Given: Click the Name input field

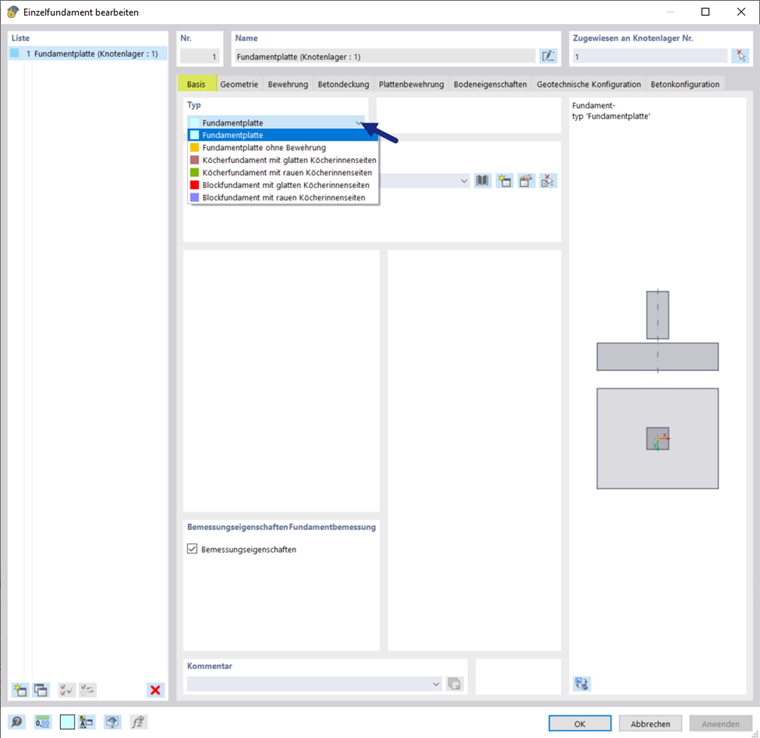Looking at the screenshot, I should (x=385, y=57).
